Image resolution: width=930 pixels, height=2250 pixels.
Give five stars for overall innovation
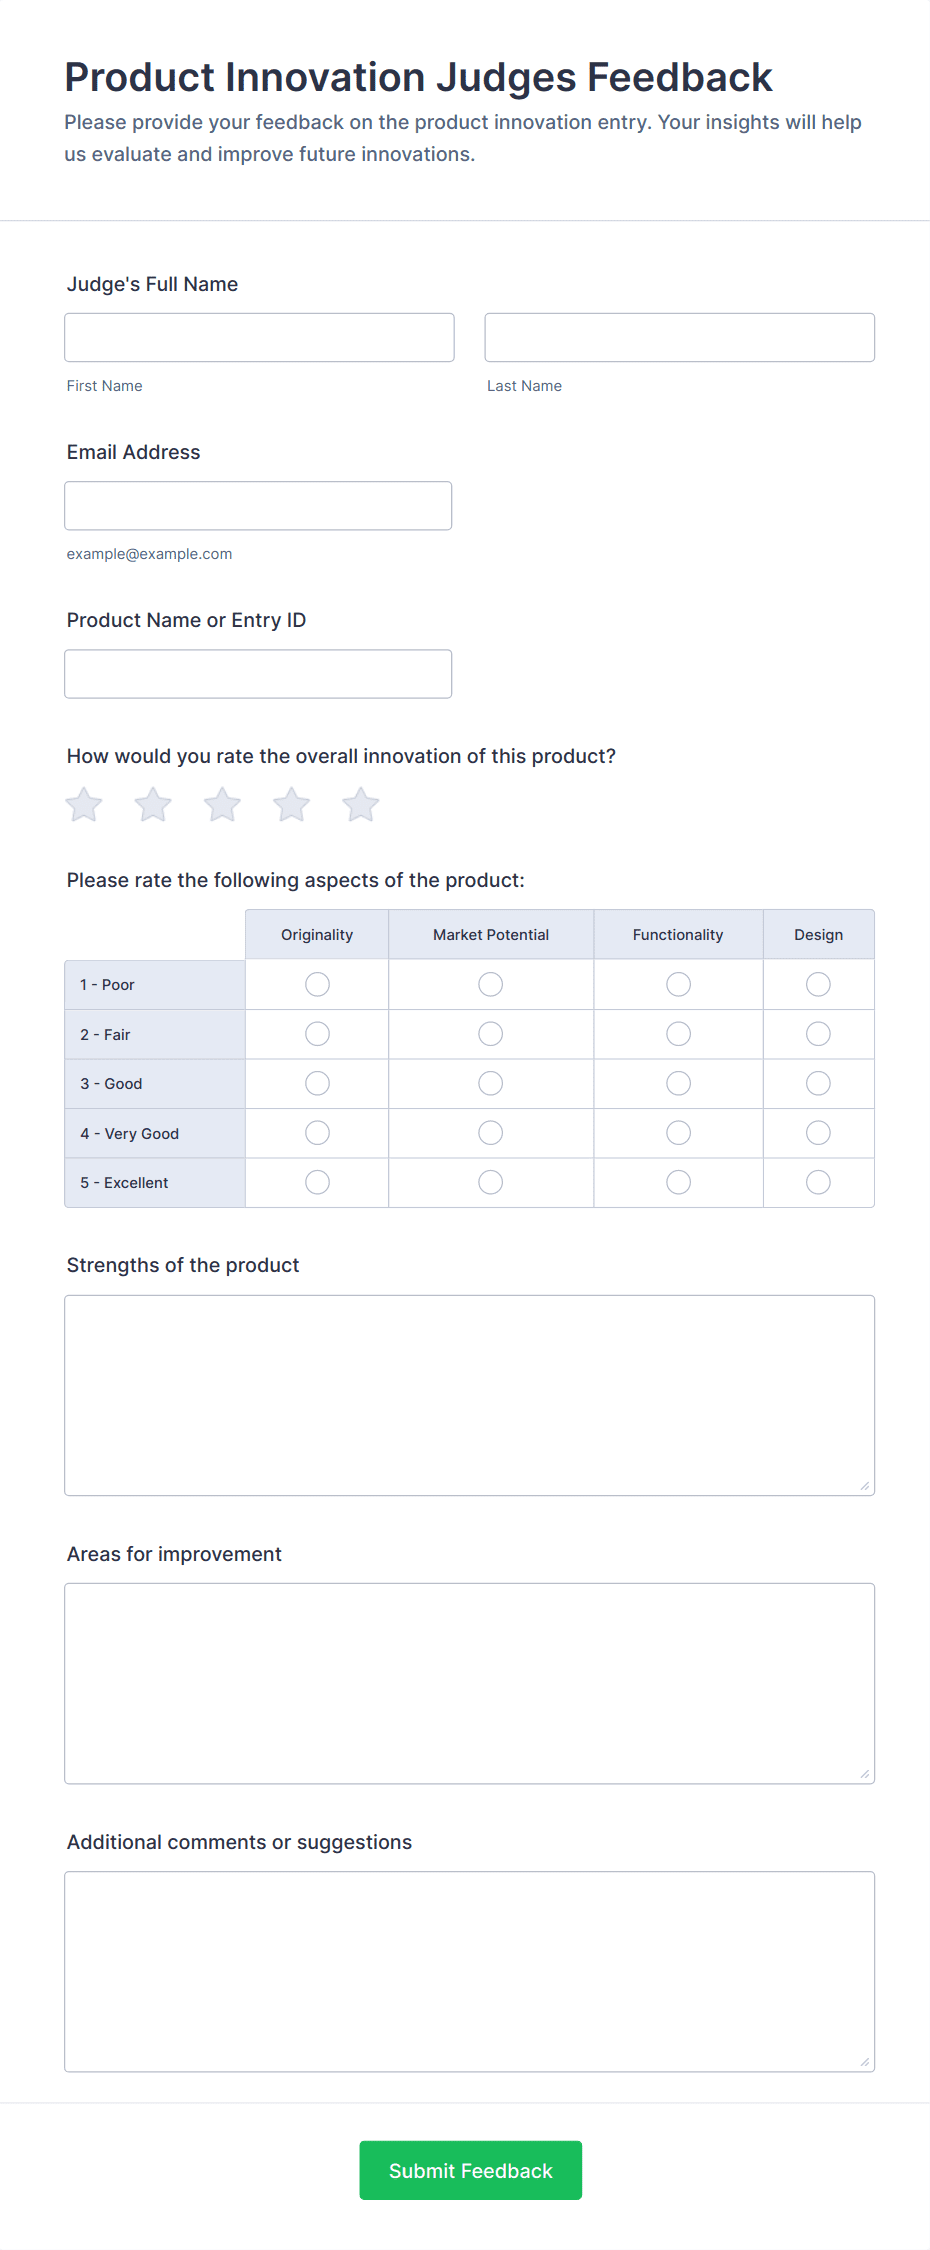pos(361,805)
